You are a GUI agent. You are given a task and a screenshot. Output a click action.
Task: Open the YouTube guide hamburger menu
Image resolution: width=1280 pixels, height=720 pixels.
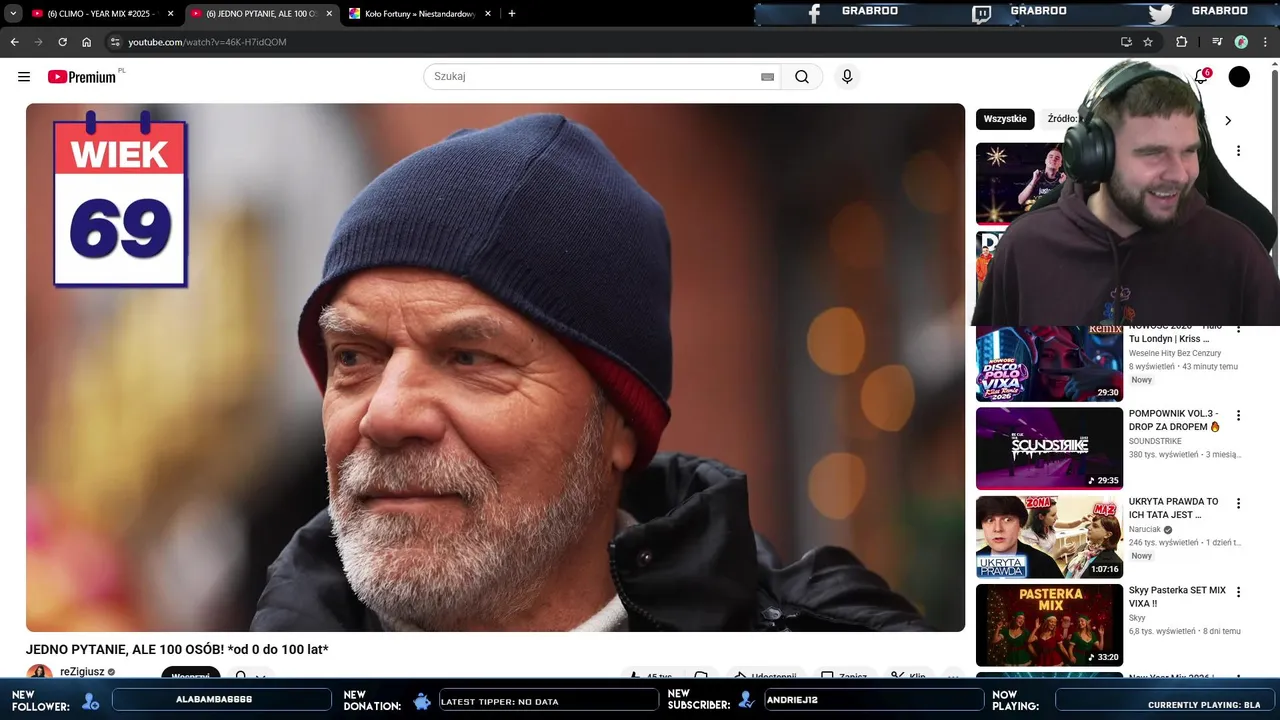(x=24, y=77)
